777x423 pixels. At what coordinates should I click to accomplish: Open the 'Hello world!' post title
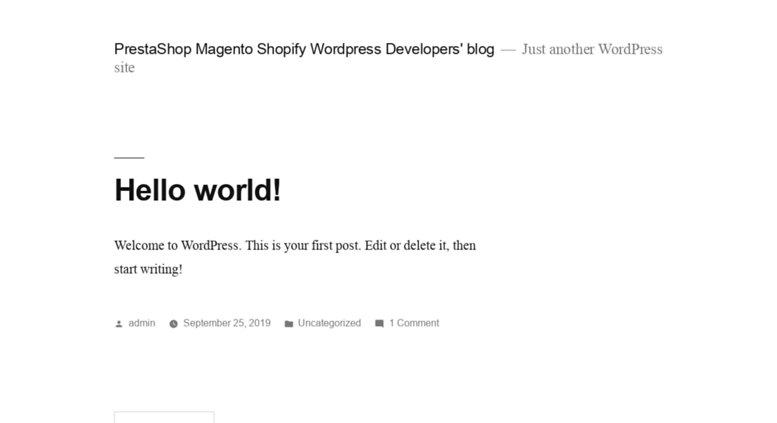[198, 190]
